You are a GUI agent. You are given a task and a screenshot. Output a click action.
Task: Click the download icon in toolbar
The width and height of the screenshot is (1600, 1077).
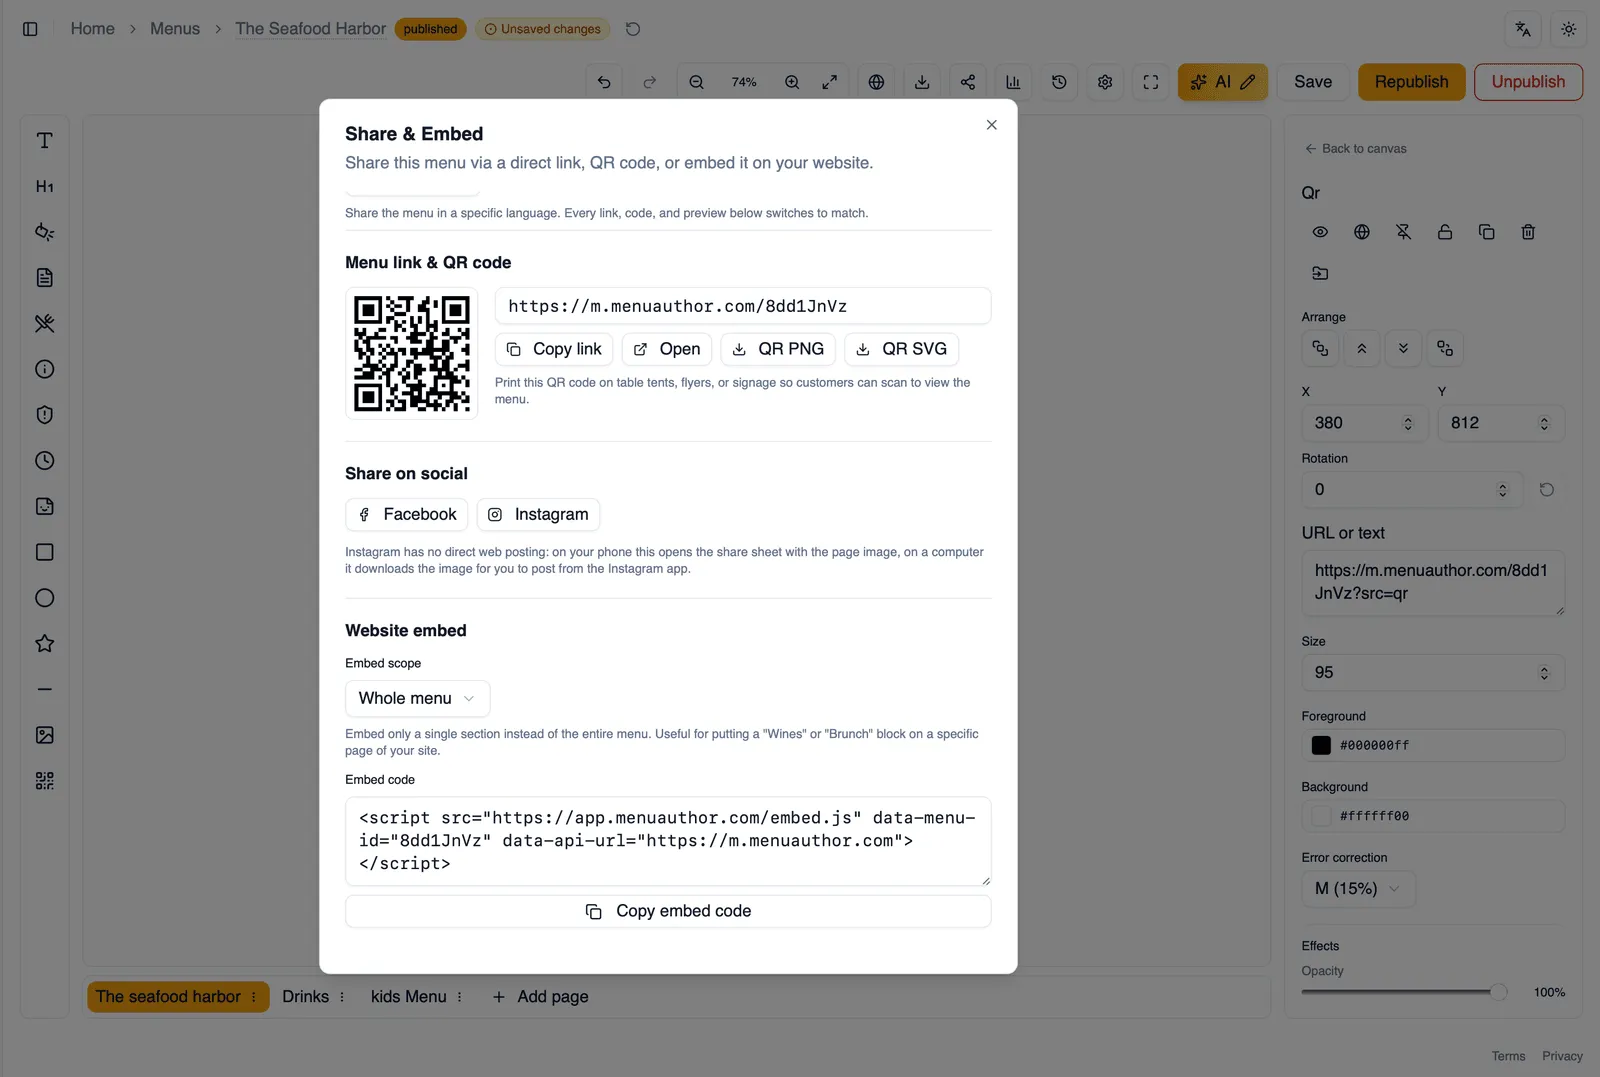[922, 82]
